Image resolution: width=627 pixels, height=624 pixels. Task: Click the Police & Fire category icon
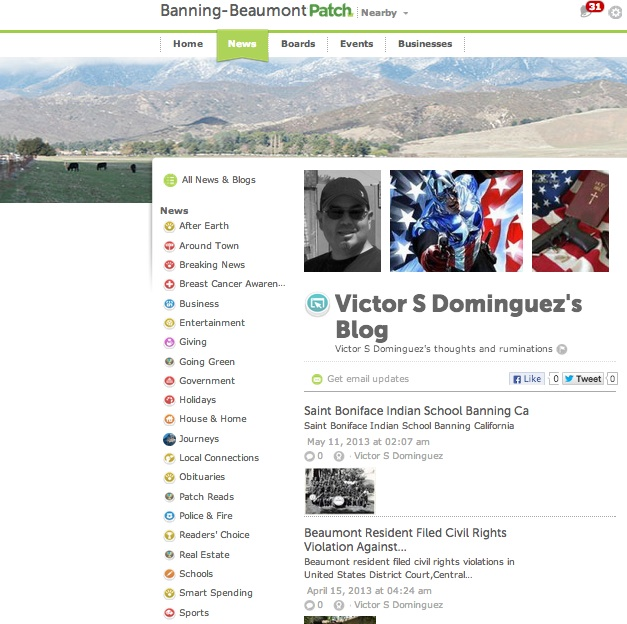tap(170, 516)
